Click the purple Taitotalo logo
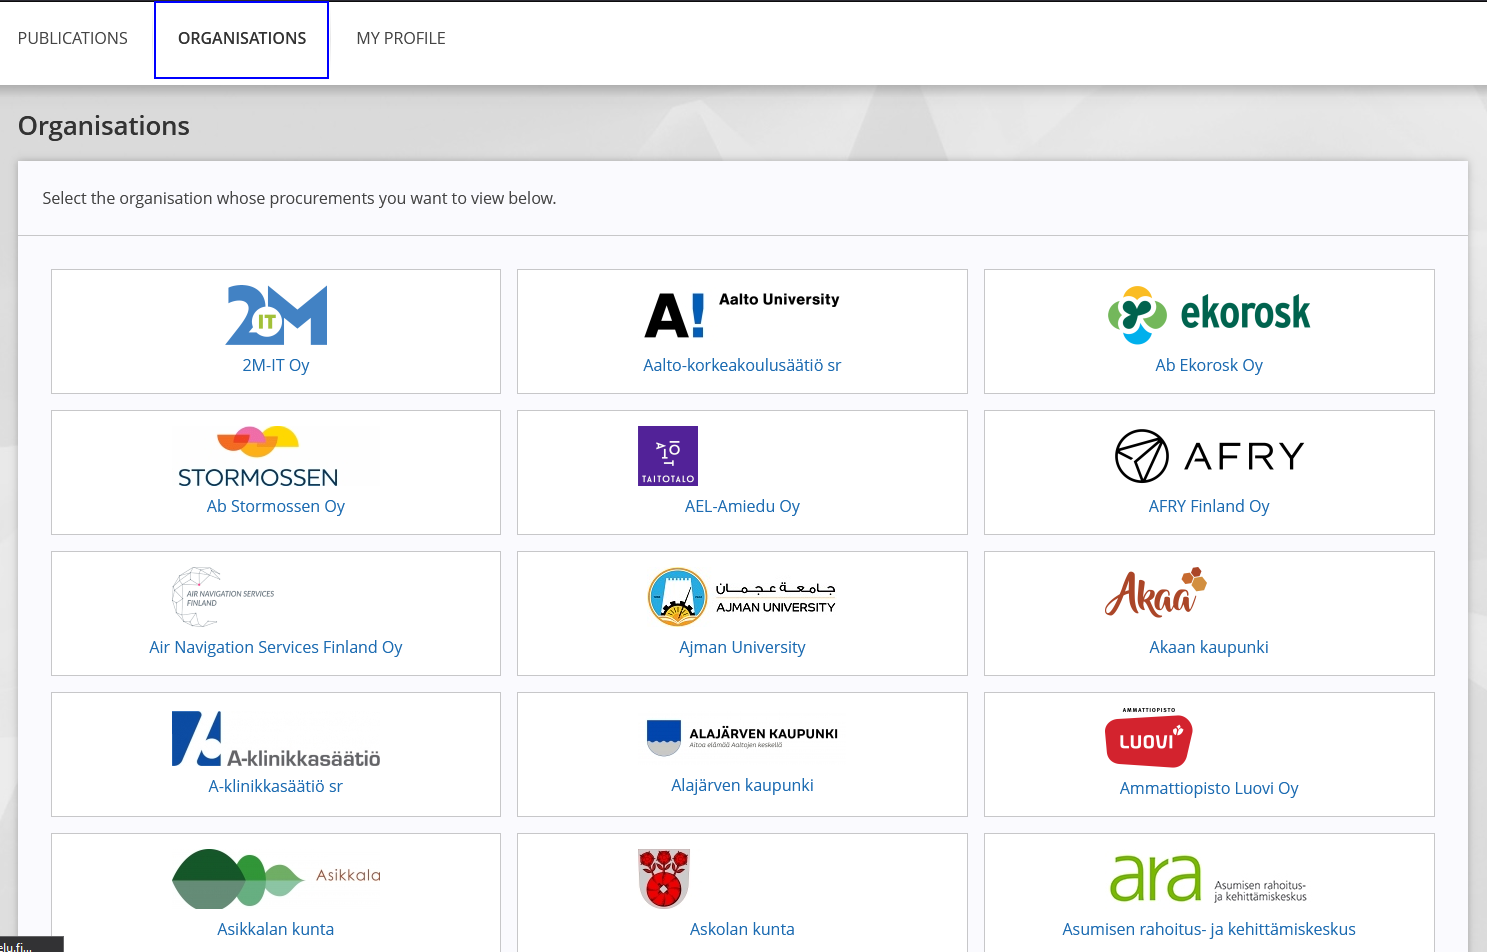This screenshot has width=1487, height=952. pos(668,456)
